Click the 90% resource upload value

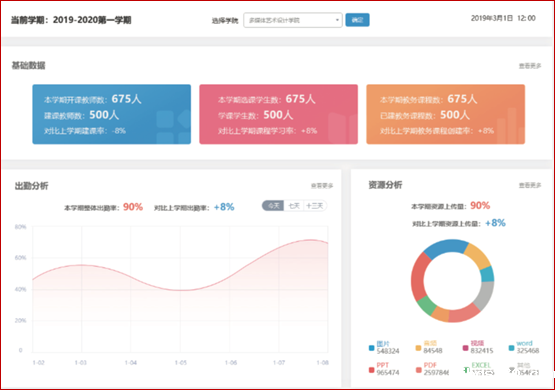coord(480,206)
